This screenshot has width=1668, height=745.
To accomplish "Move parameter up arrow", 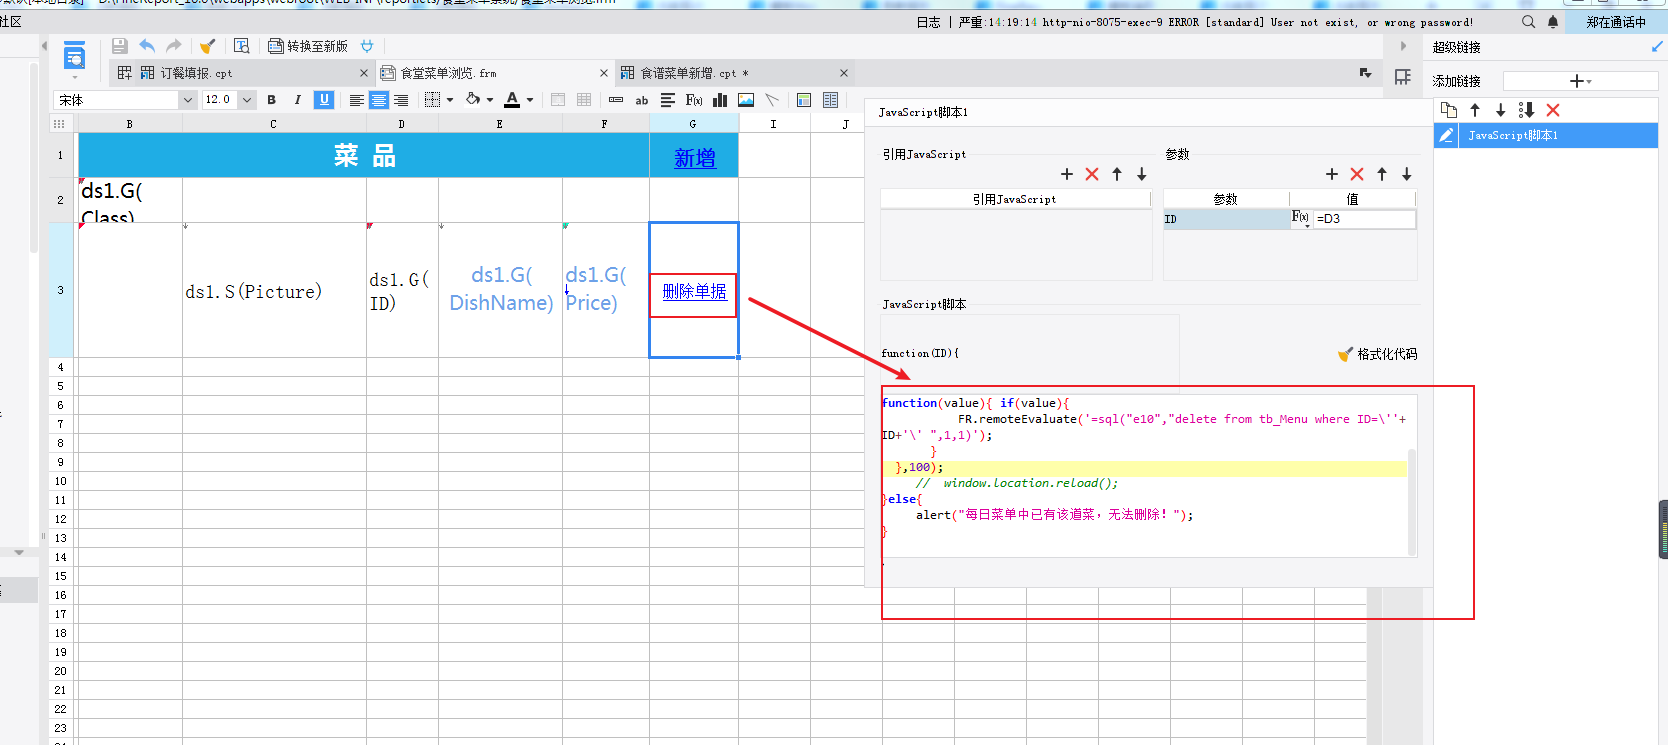I will (1382, 174).
